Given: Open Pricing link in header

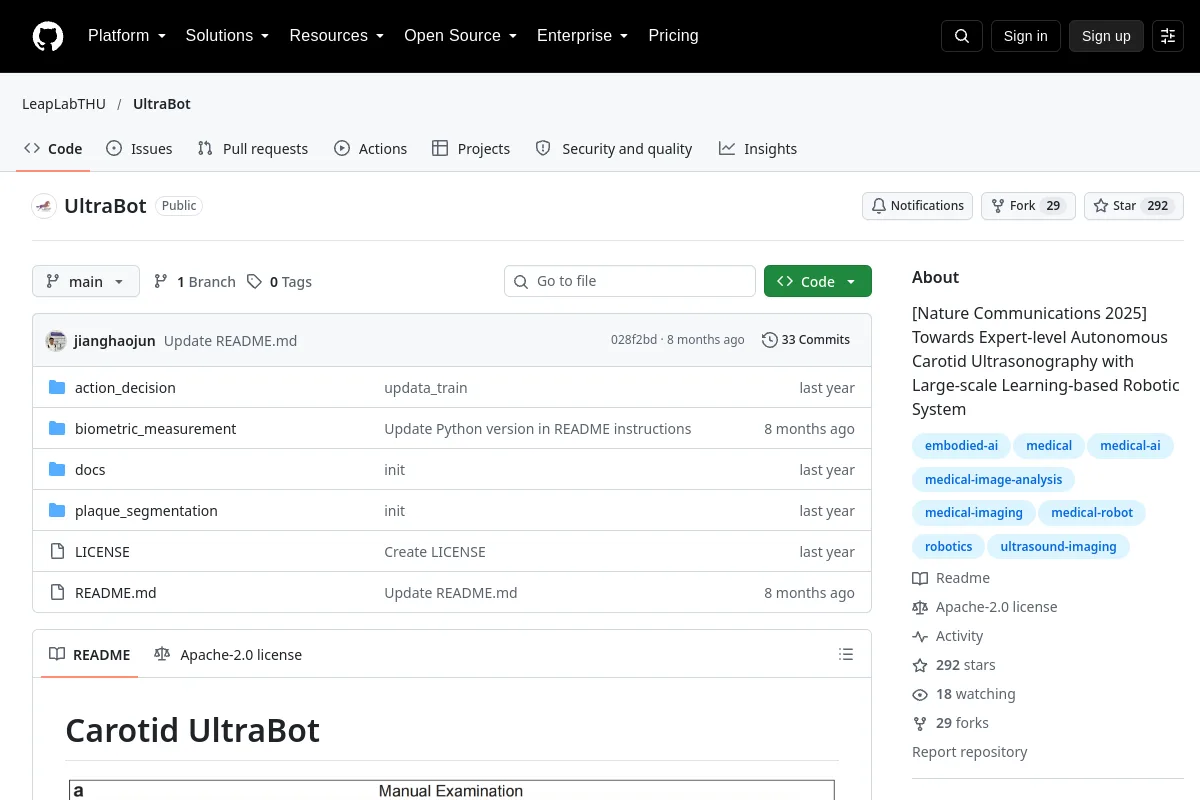Looking at the screenshot, I should 673,36.
